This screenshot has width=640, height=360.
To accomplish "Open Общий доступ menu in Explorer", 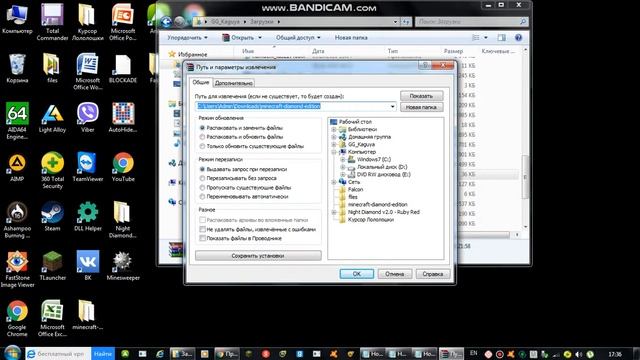I will click(298, 38).
